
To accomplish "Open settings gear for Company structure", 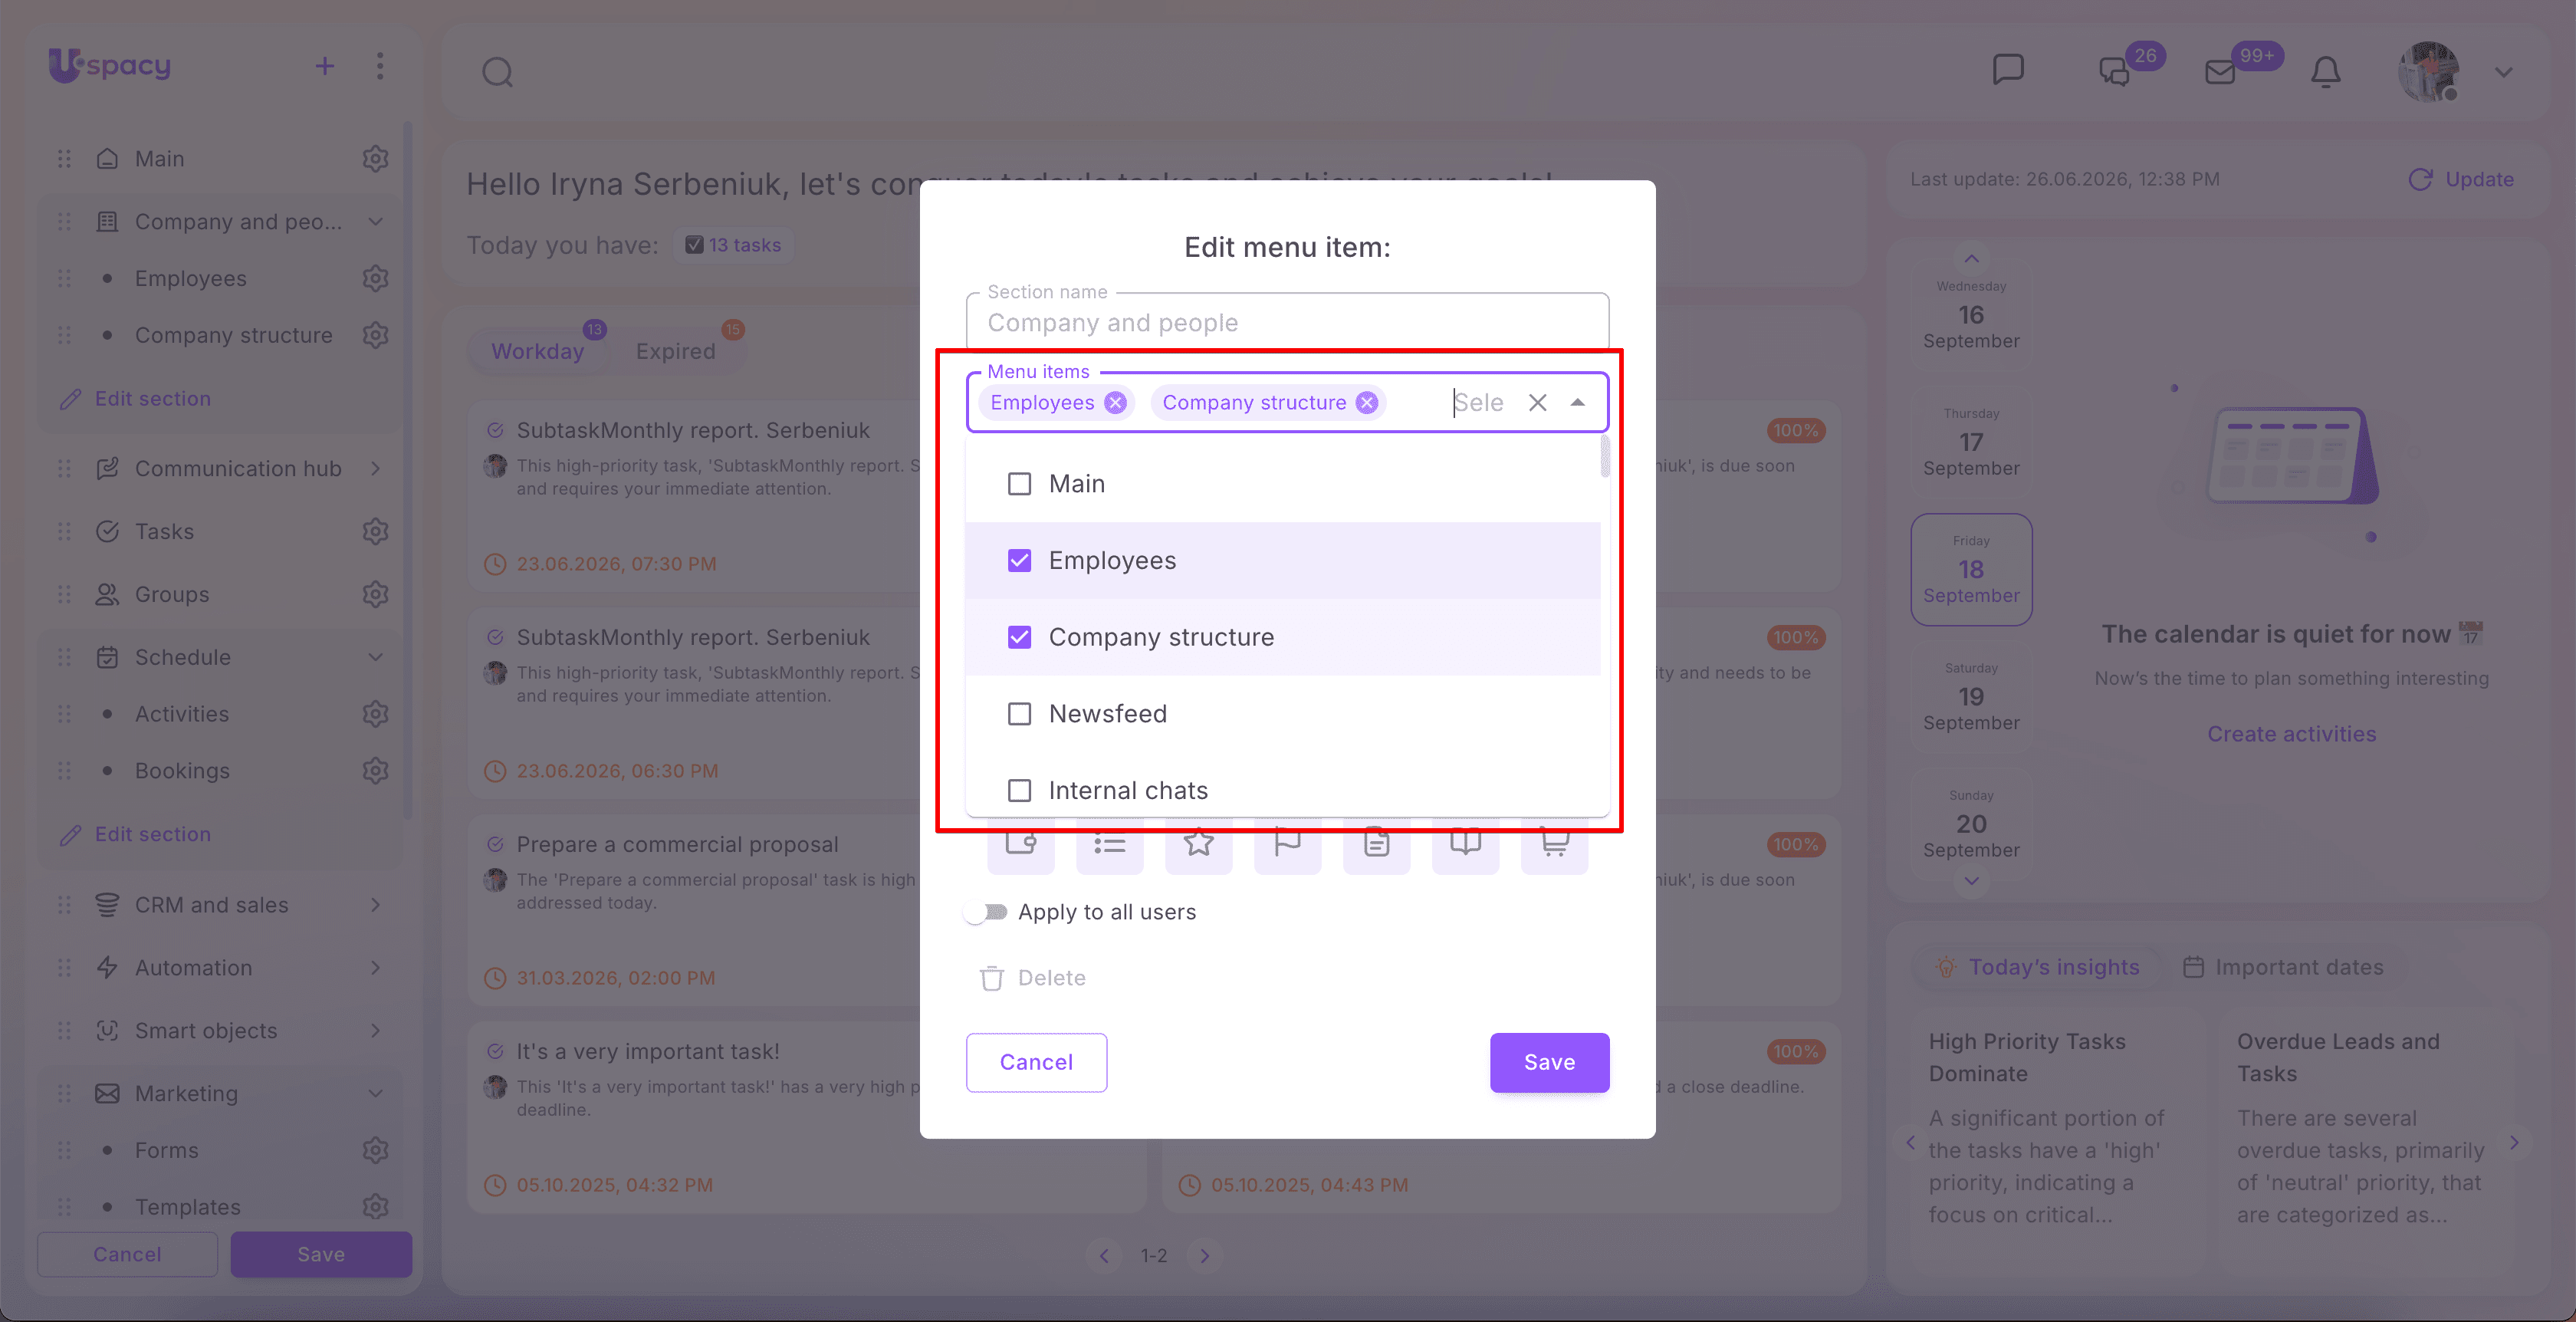I will [375, 335].
